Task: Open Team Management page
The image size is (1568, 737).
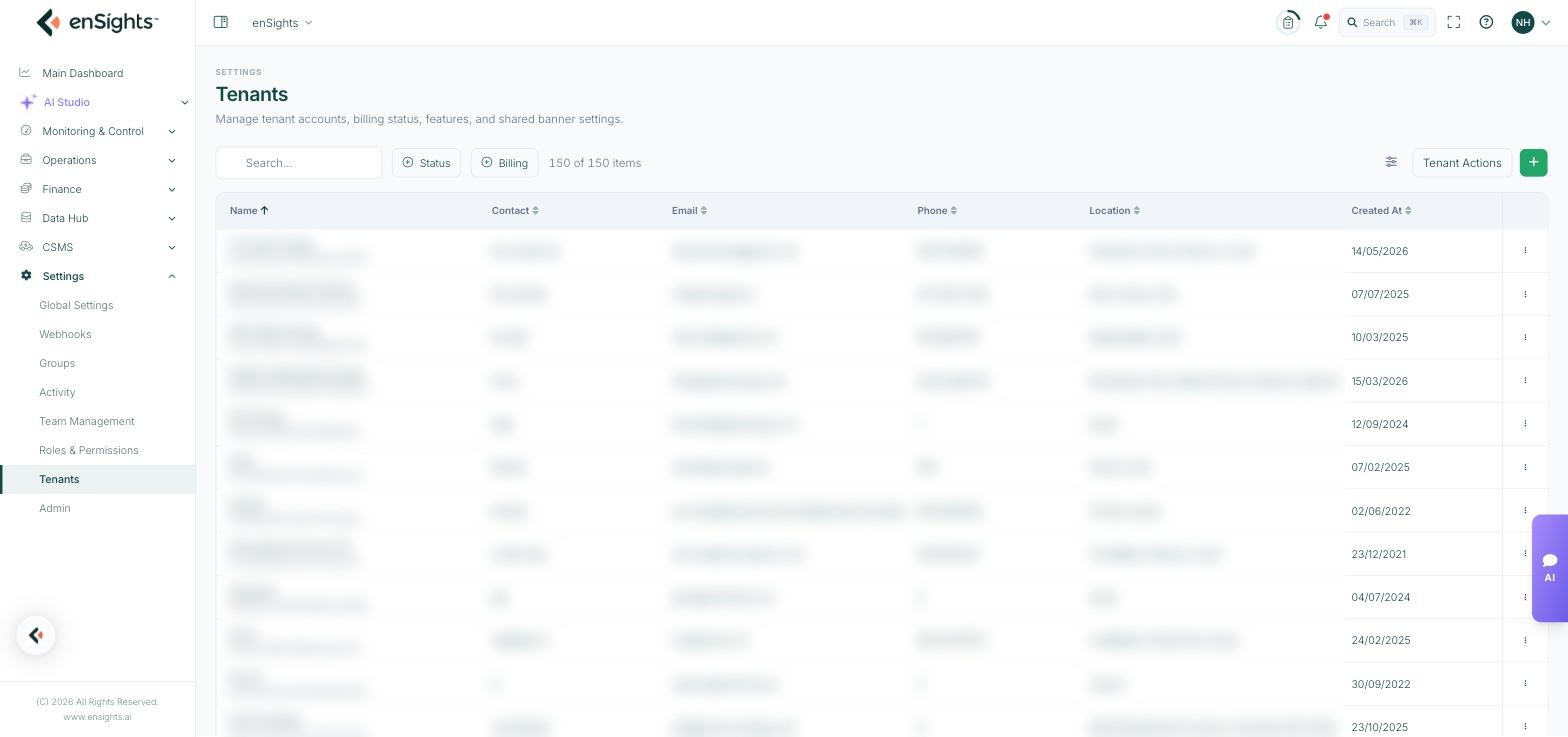Action: pos(87,421)
